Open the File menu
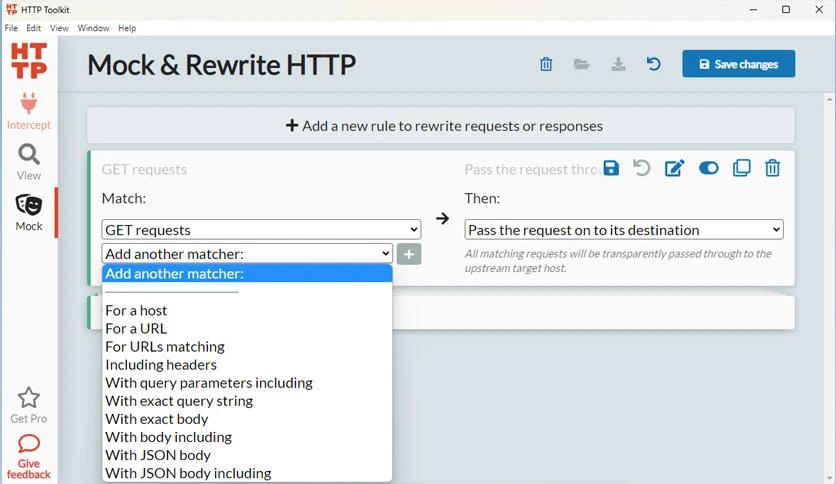 [11, 28]
